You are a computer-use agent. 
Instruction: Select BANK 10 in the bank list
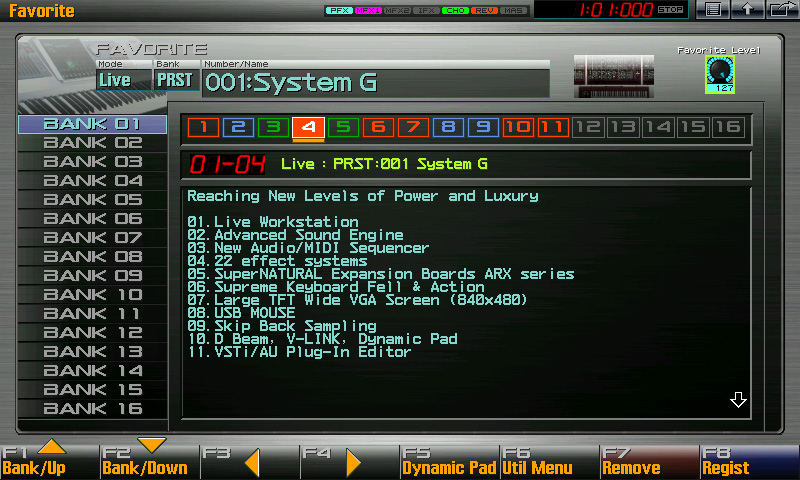pyautogui.click(x=92, y=295)
